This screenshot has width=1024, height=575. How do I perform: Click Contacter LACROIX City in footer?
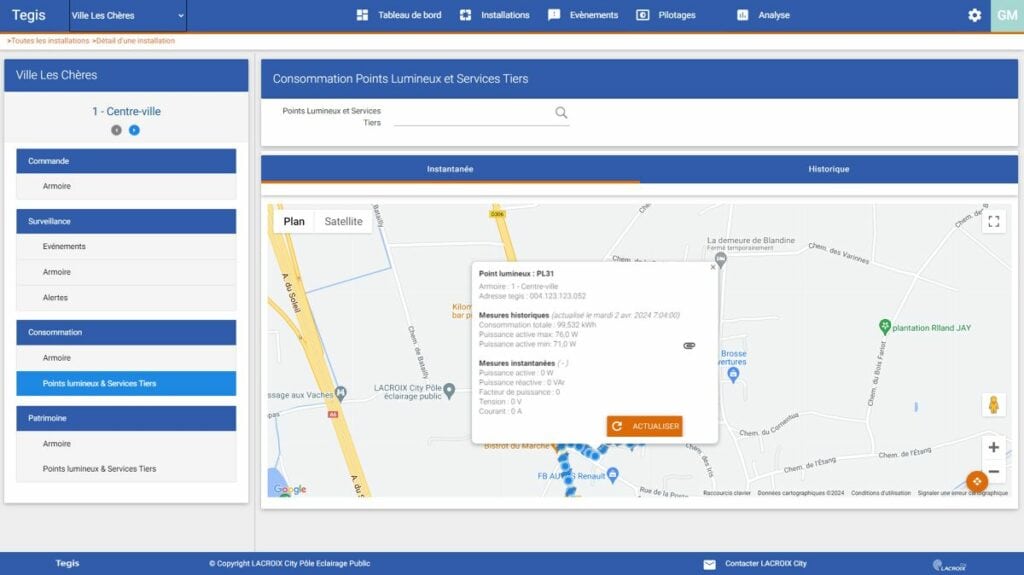pyautogui.click(x=765, y=563)
